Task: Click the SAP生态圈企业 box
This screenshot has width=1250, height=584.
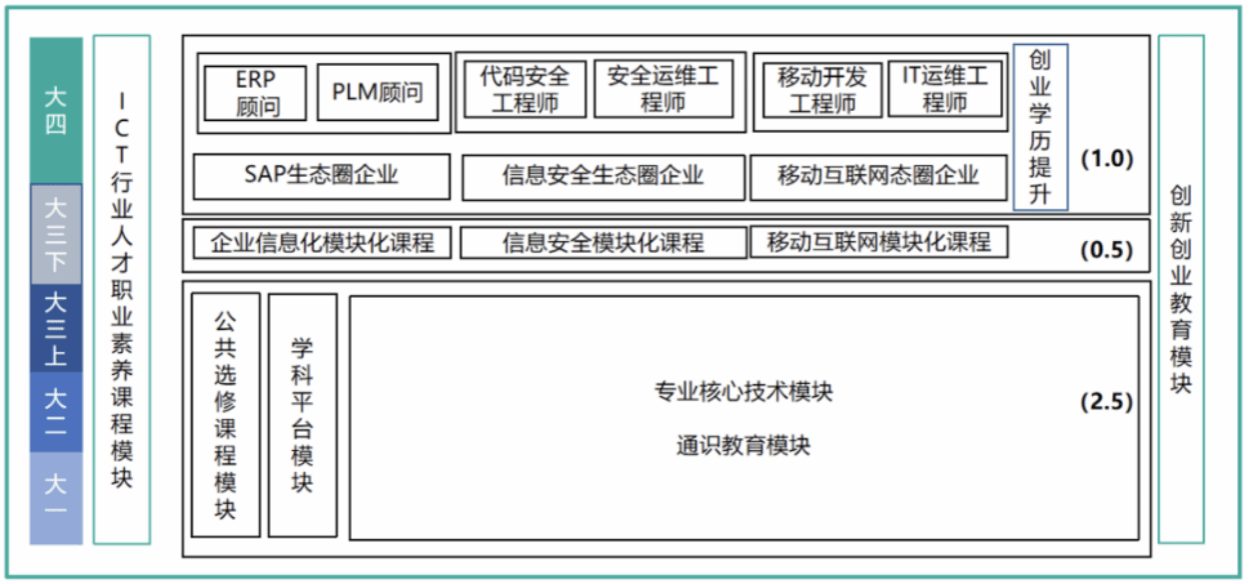Action: click(321, 176)
